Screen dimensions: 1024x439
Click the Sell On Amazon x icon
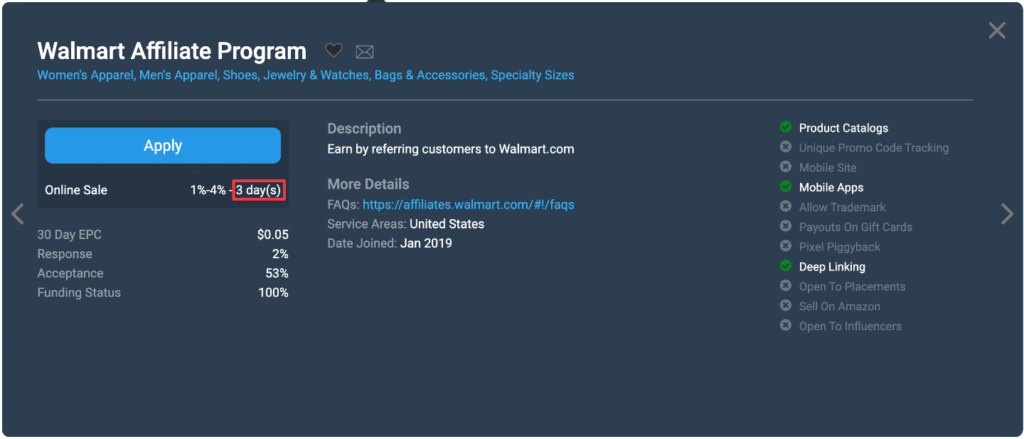pyautogui.click(x=786, y=306)
